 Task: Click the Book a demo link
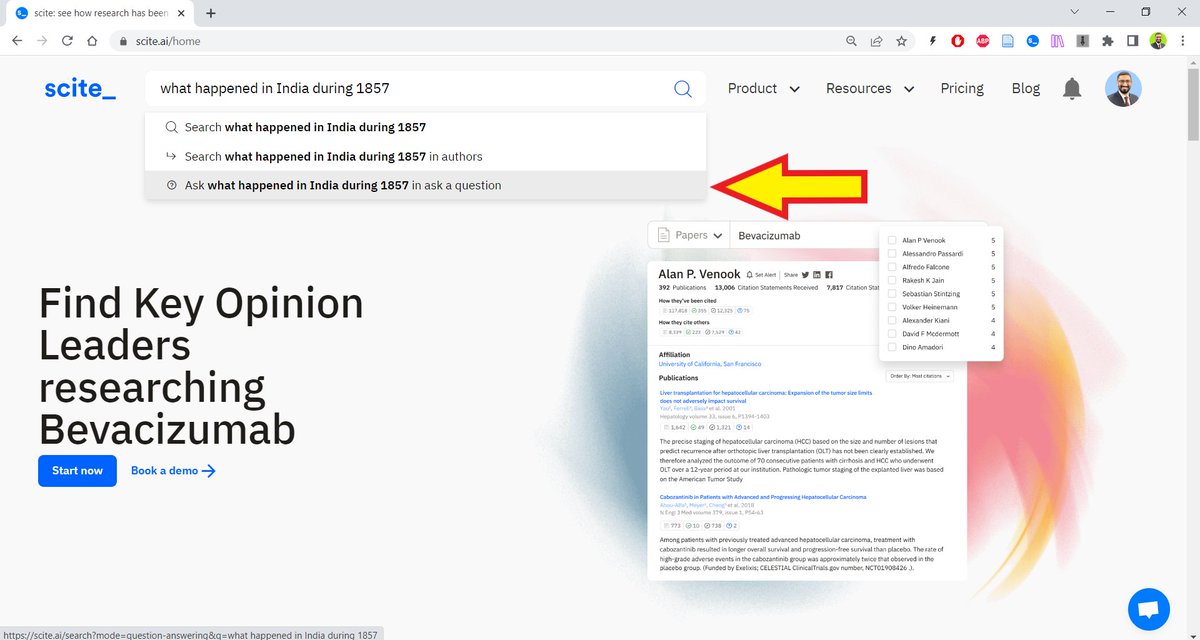click(x=173, y=471)
